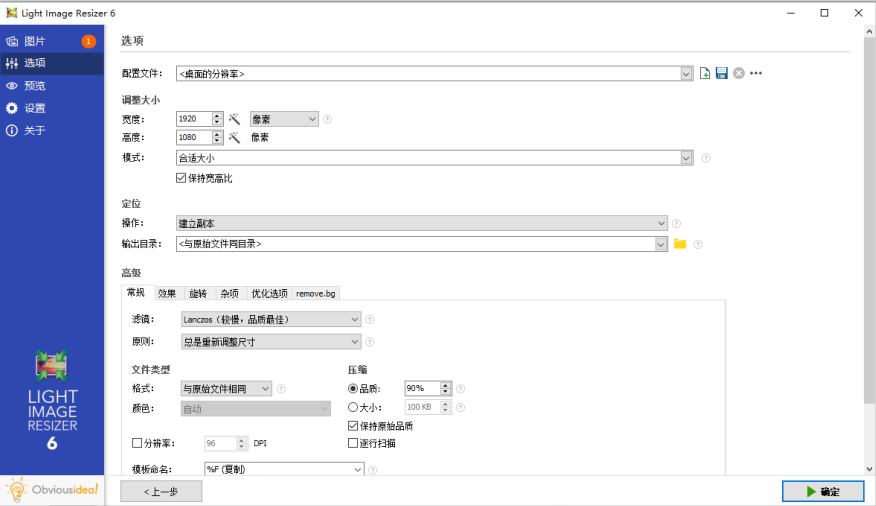This screenshot has width=876, height=506.
Task: Select the 大小 radio button
Action: [x=353, y=408]
